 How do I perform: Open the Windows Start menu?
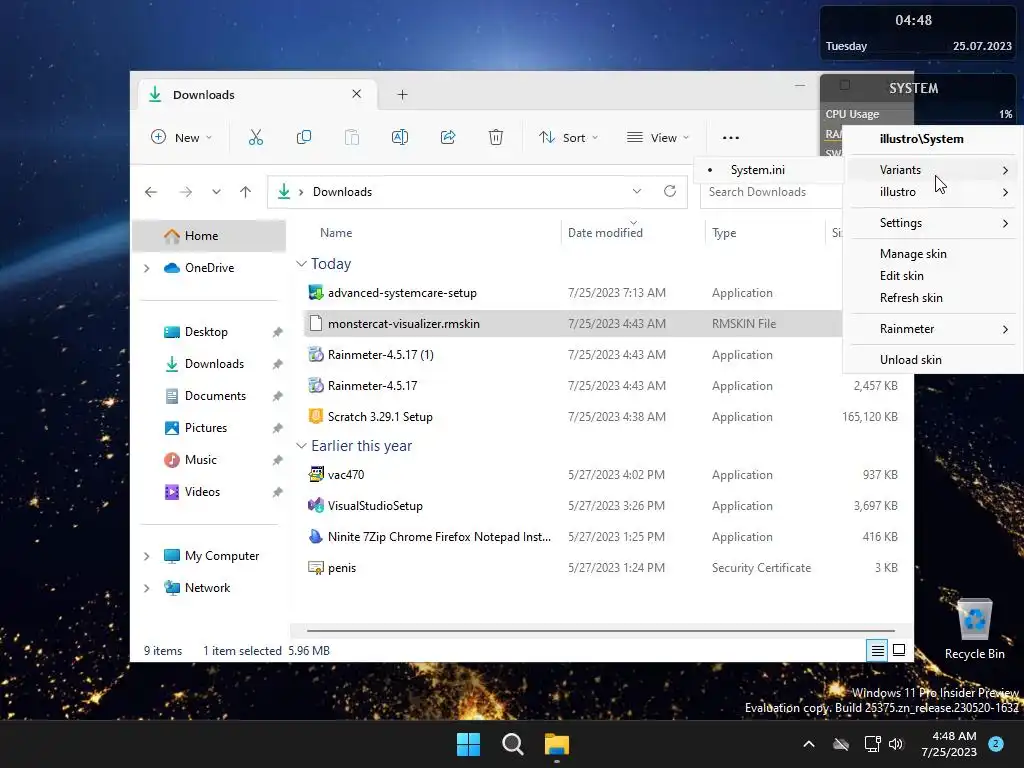click(468, 744)
